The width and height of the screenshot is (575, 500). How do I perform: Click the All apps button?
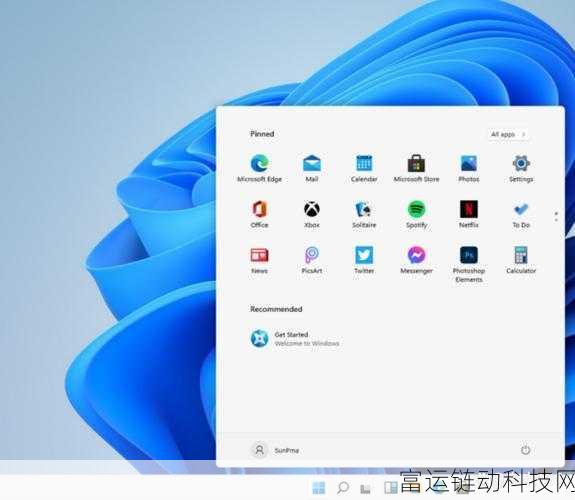(x=508, y=134)
